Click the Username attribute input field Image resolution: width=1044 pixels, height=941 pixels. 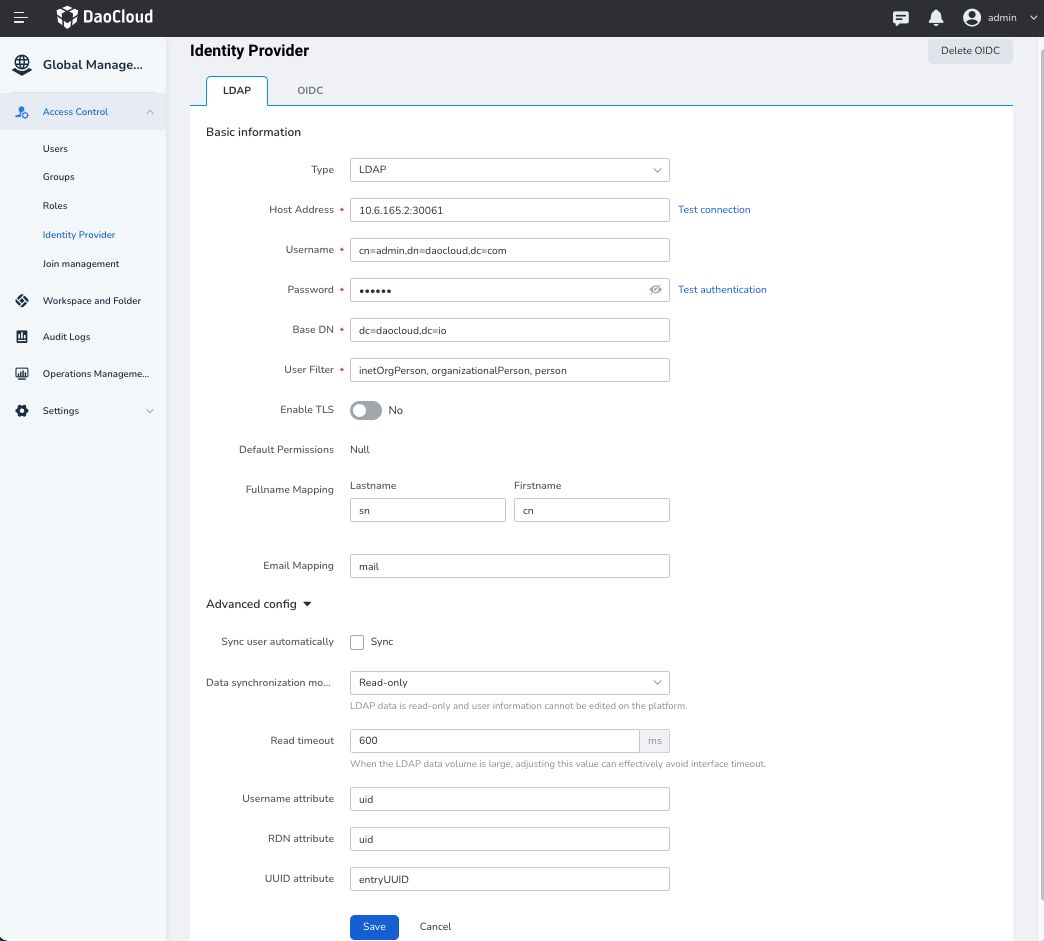tap(509, 799)
